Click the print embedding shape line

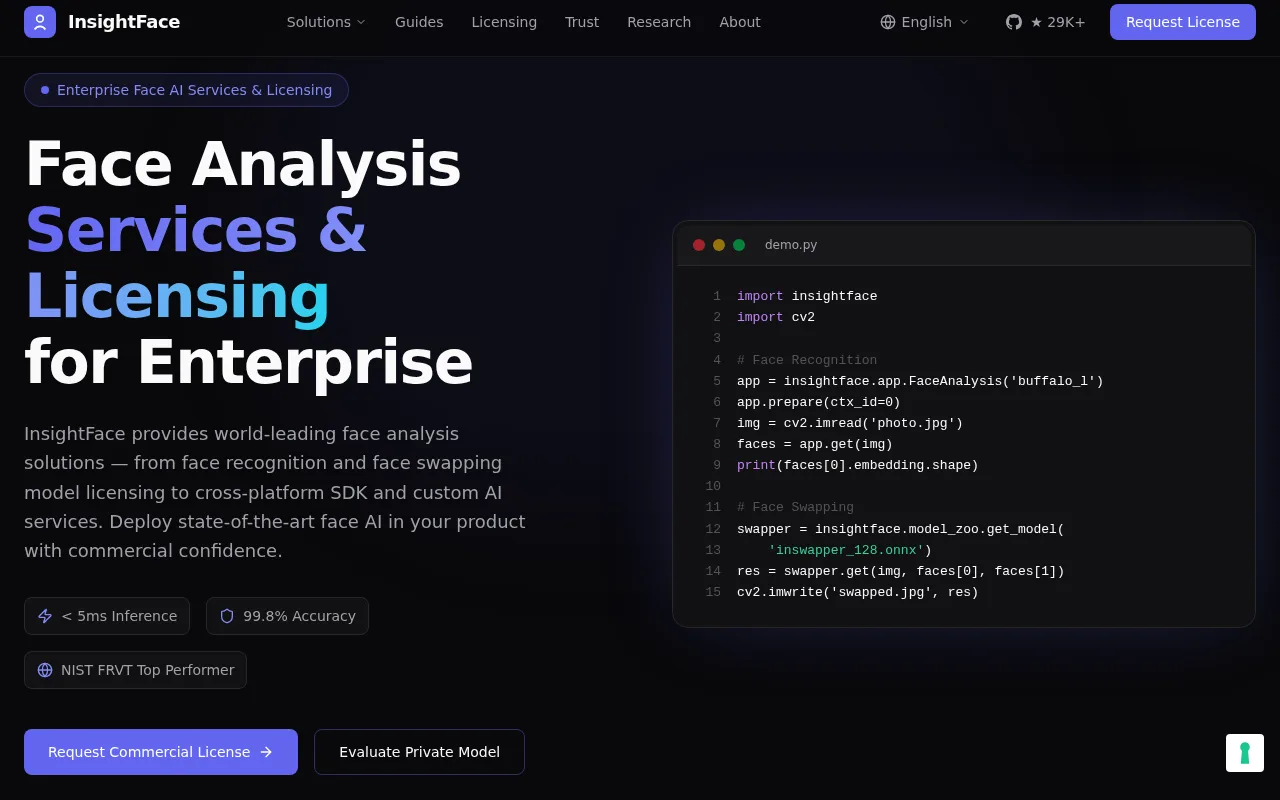[x=858, y=465]
